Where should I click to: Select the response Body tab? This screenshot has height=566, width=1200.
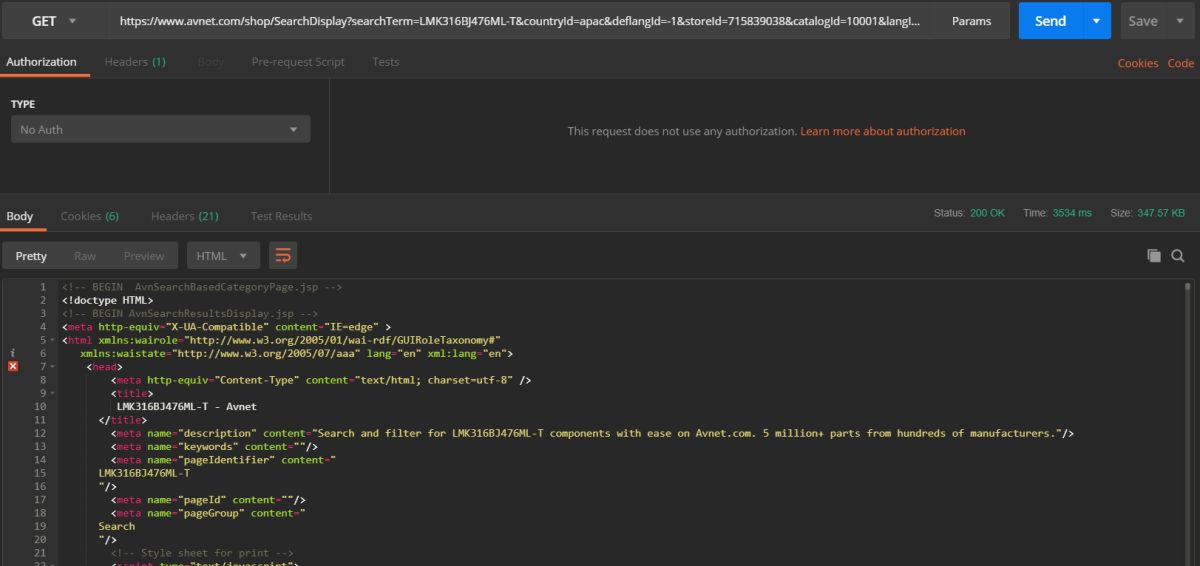(x=20, y=216)
